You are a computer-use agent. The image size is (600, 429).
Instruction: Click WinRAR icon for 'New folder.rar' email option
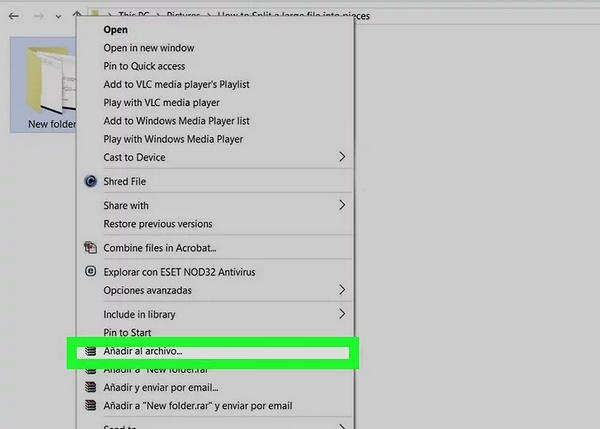coord(91,406)
